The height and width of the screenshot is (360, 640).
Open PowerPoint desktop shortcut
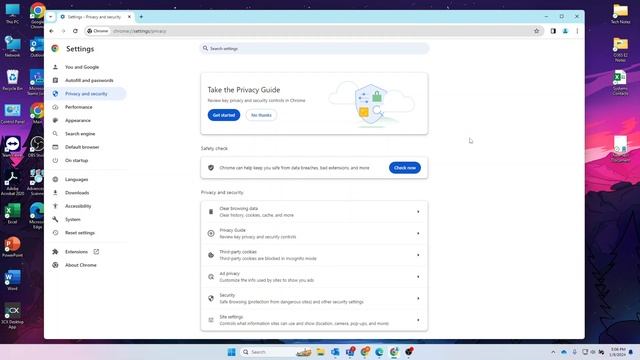pos(13,247)
